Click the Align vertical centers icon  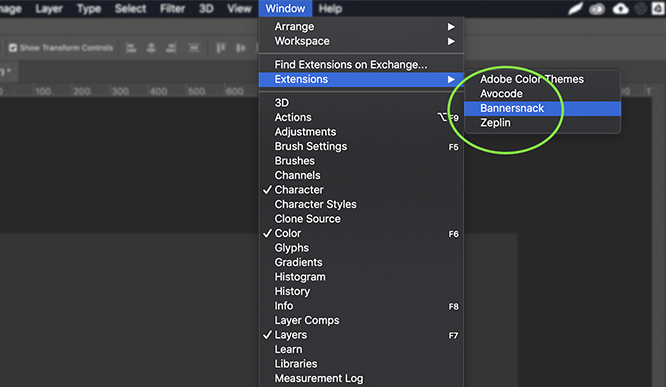241,48
